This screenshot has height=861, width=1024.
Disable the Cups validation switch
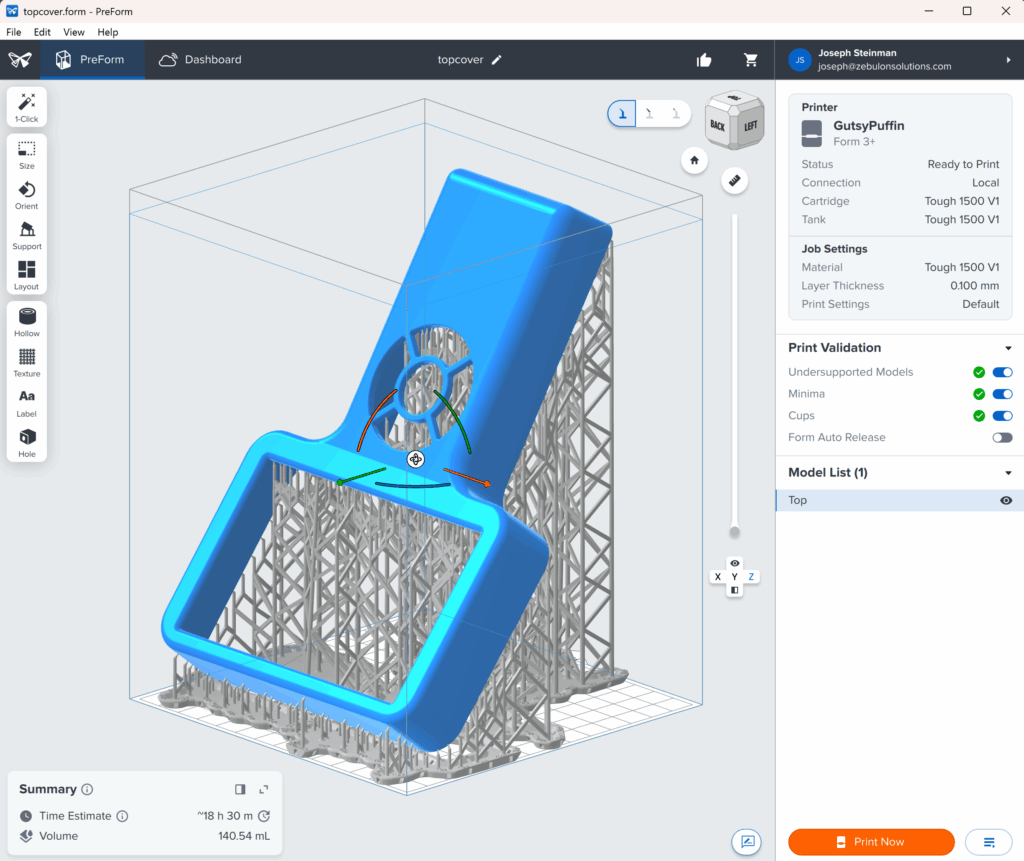click(x=1002, y=416)
